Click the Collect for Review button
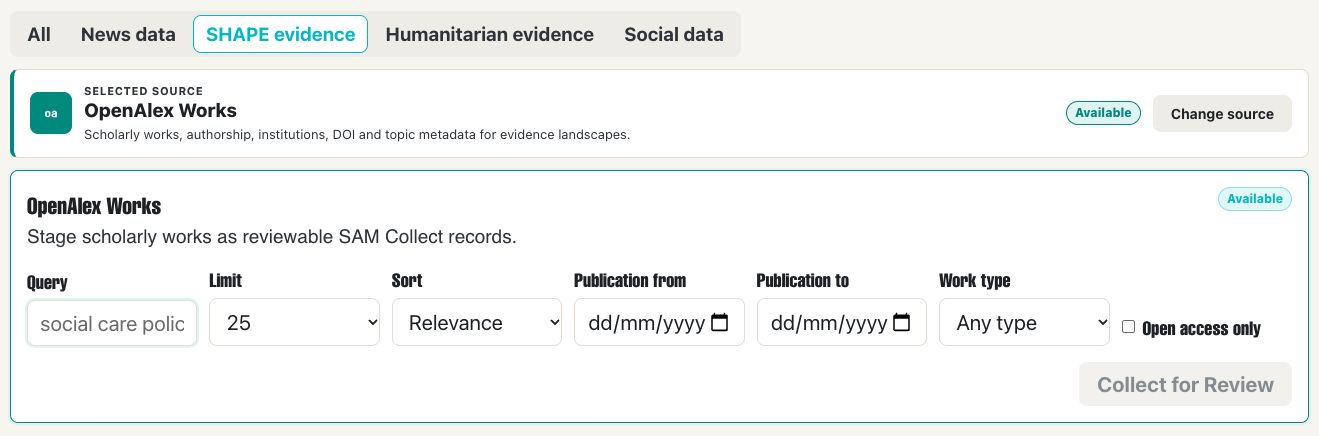 (1185, 385)
